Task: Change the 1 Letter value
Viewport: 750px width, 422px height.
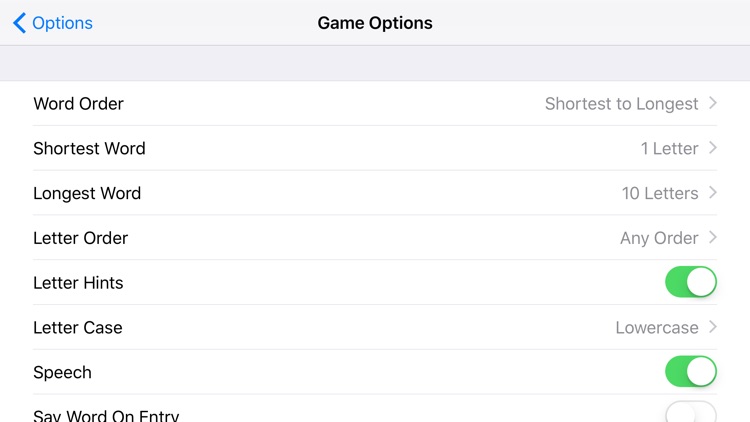Action: [x=669, y=149]
